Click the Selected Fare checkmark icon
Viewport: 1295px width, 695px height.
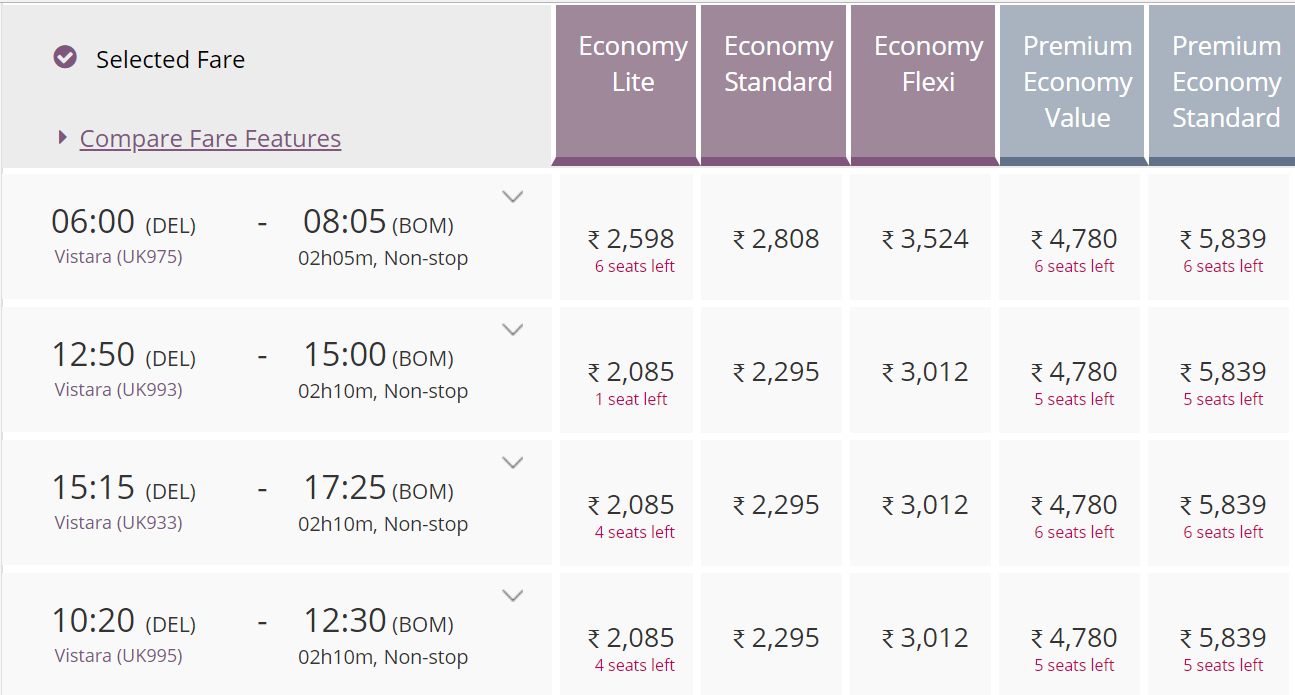[64, 58]
